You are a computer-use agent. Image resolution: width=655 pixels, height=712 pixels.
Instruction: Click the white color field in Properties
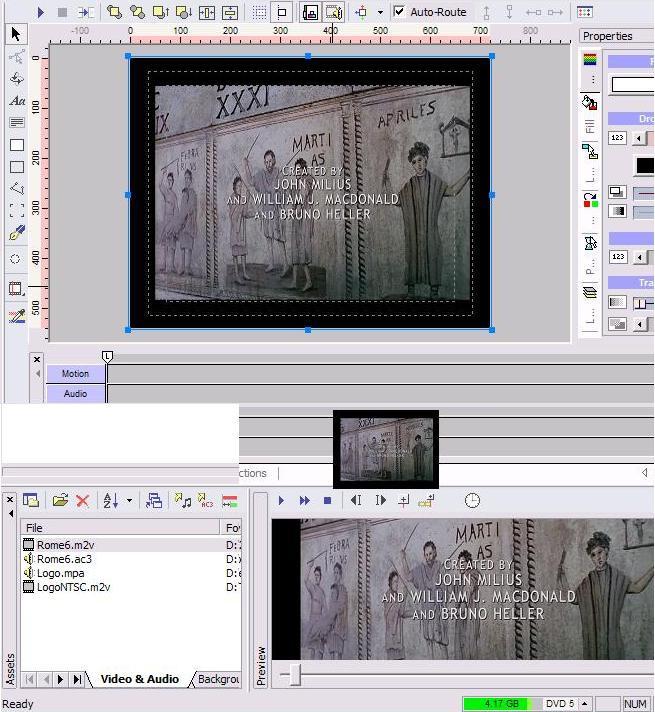[x=633, y=84]
